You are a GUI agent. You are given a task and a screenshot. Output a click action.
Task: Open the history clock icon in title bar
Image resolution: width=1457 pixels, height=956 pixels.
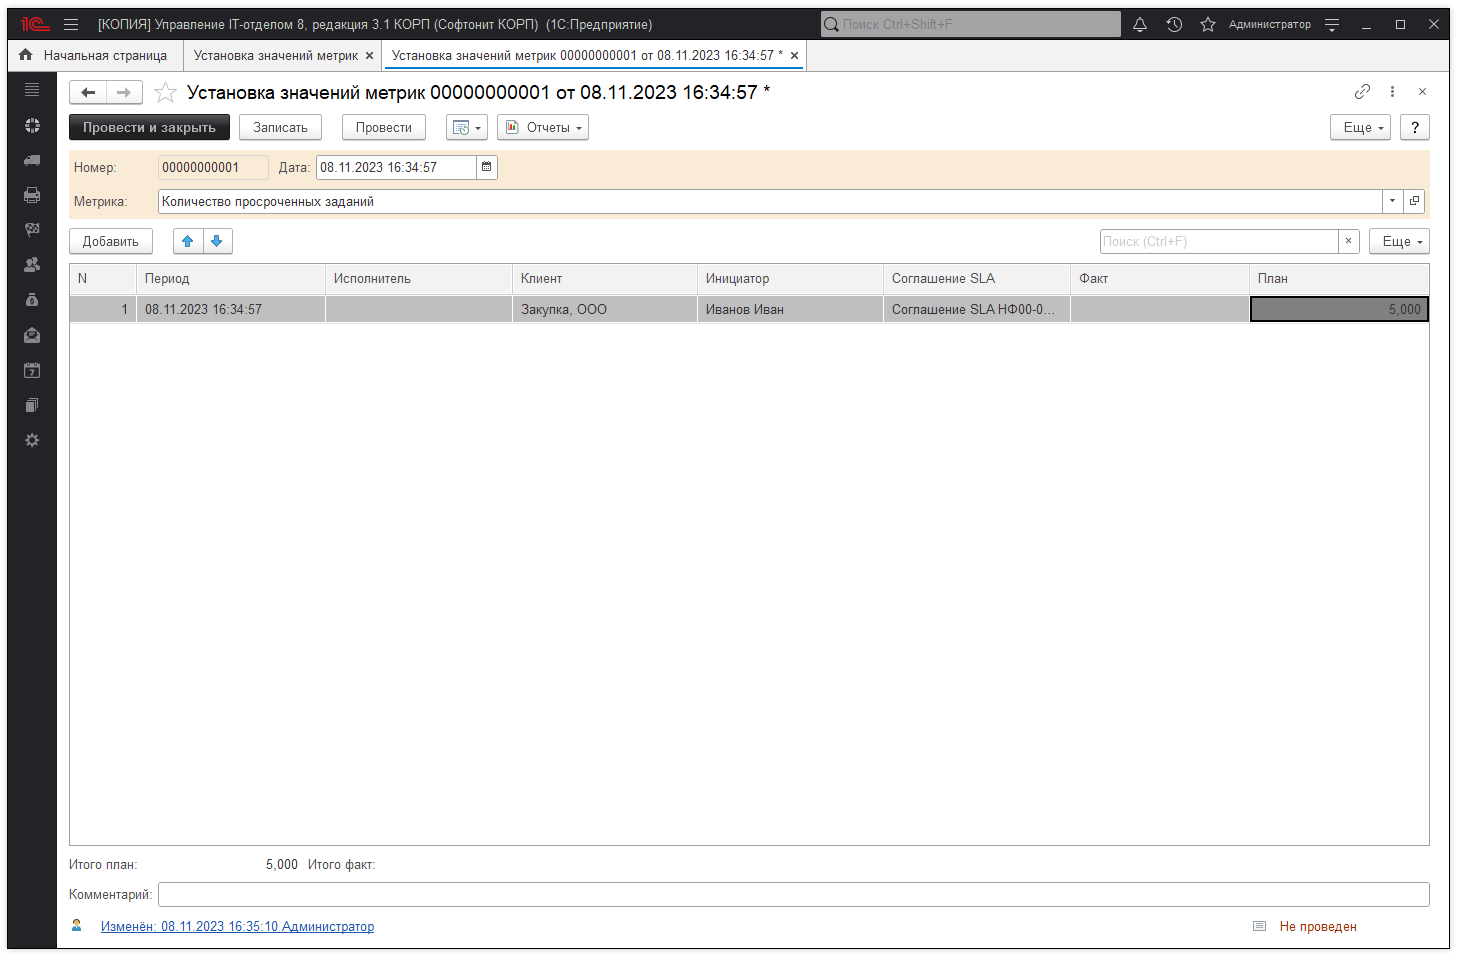click(x=1174, y=24)
